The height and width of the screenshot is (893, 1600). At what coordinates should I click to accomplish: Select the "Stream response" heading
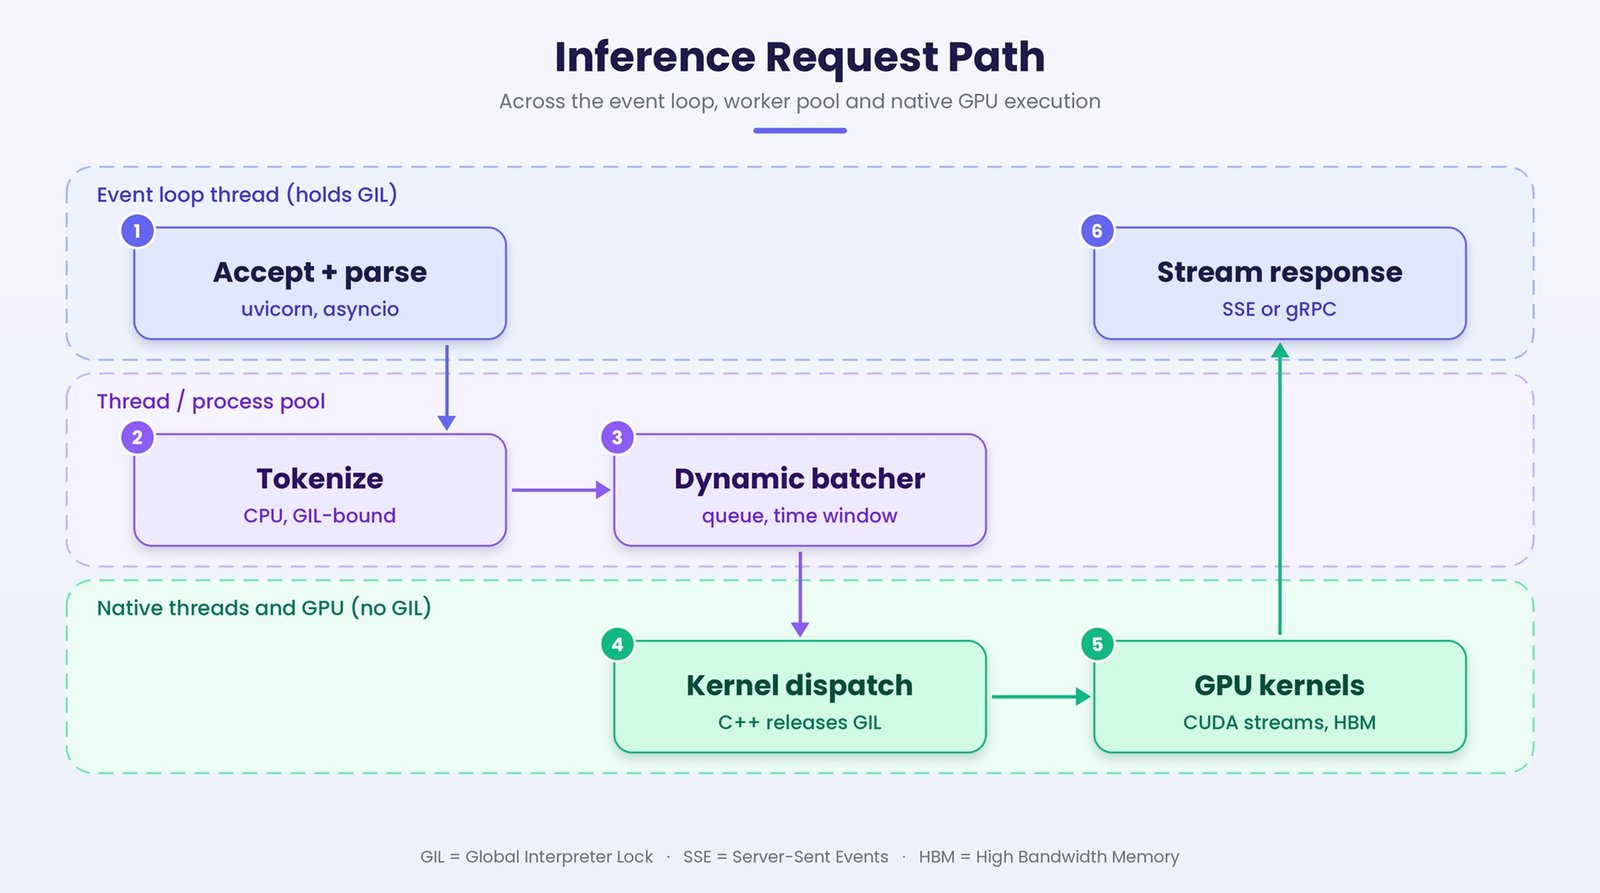[x=1280, y=272]
